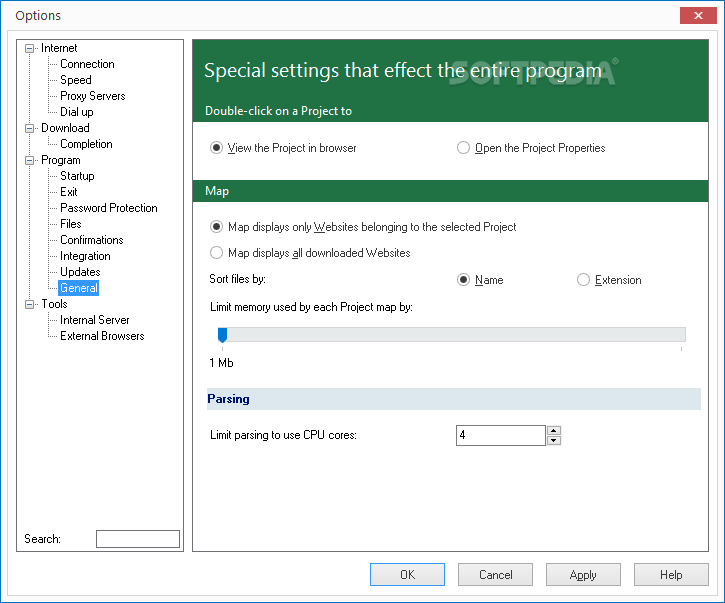Click the Help button

pos(671,574)
